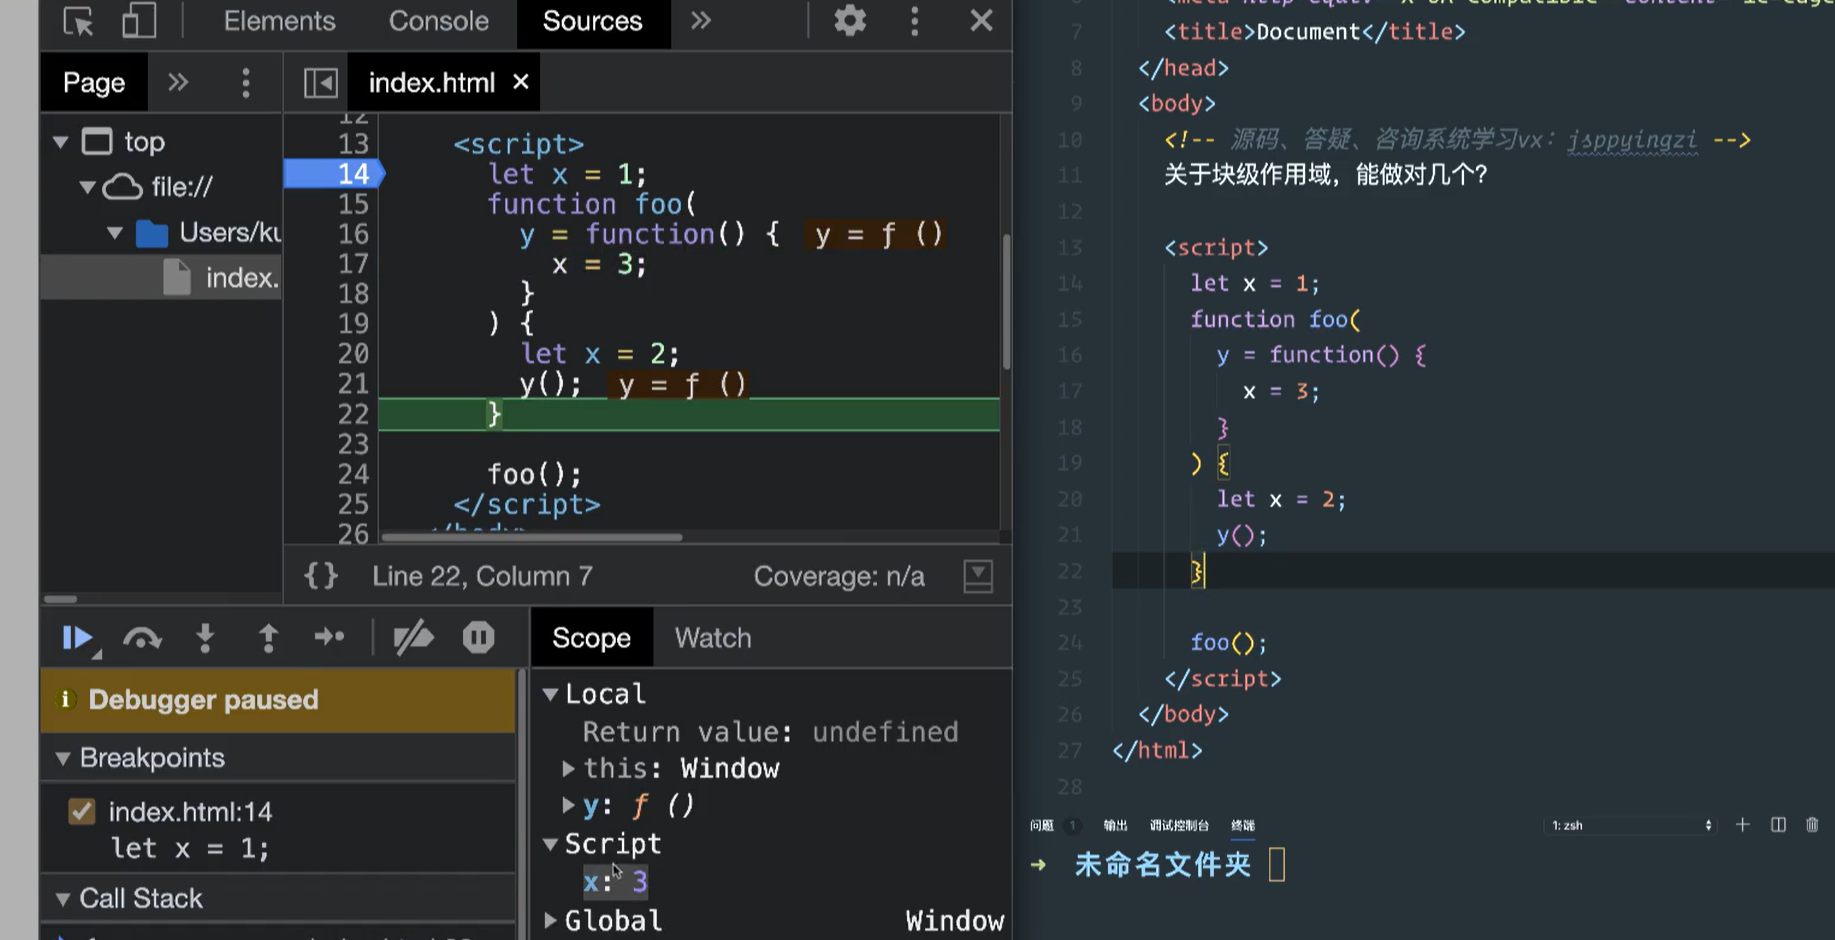Toggle the device toolbar icon
Viewport: 1835px width, 940px height.
(138, 21)
